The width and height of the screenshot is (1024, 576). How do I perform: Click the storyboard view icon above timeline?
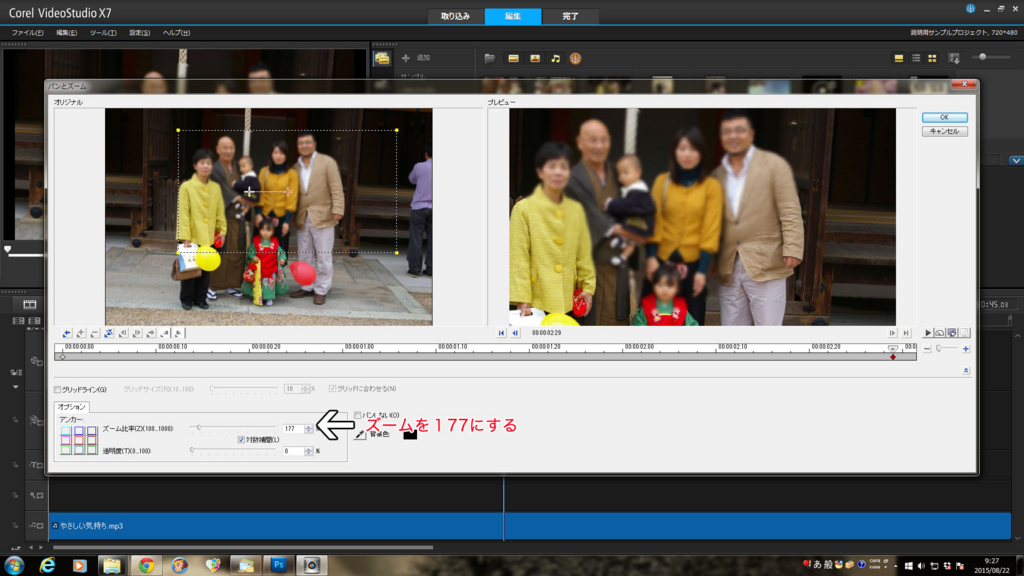point(29,304)
